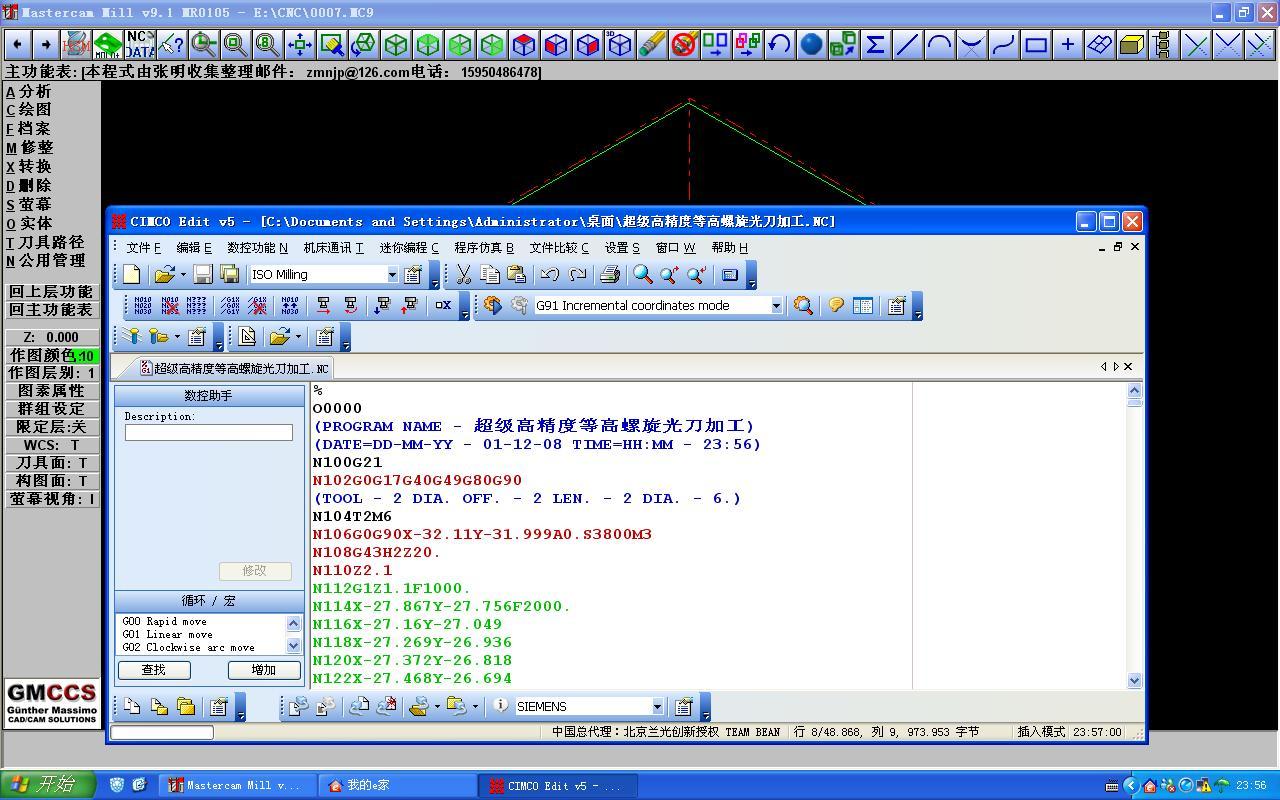Open the 帮助 H menu

point(730,247)
